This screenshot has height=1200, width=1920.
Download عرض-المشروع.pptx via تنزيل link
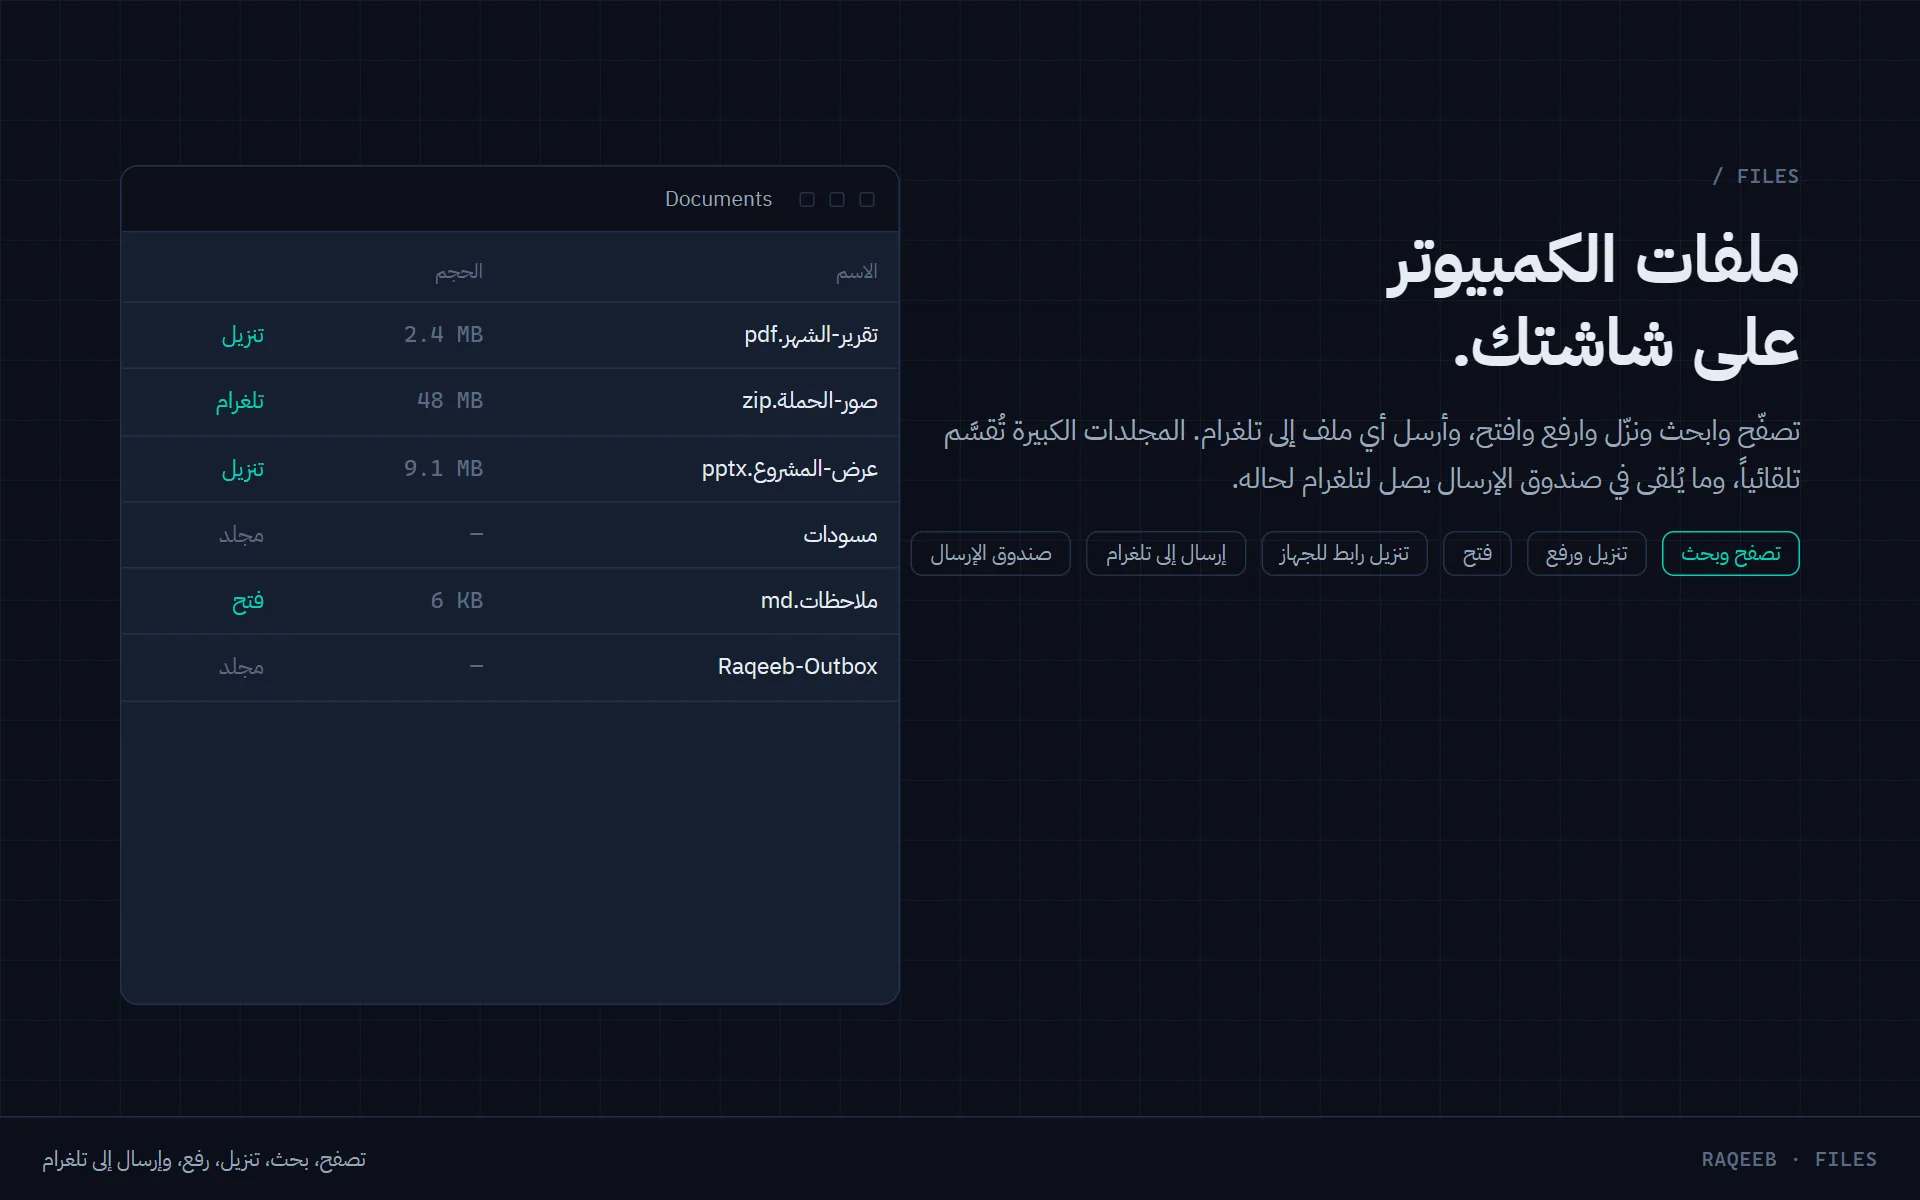(x=242, y=468)
